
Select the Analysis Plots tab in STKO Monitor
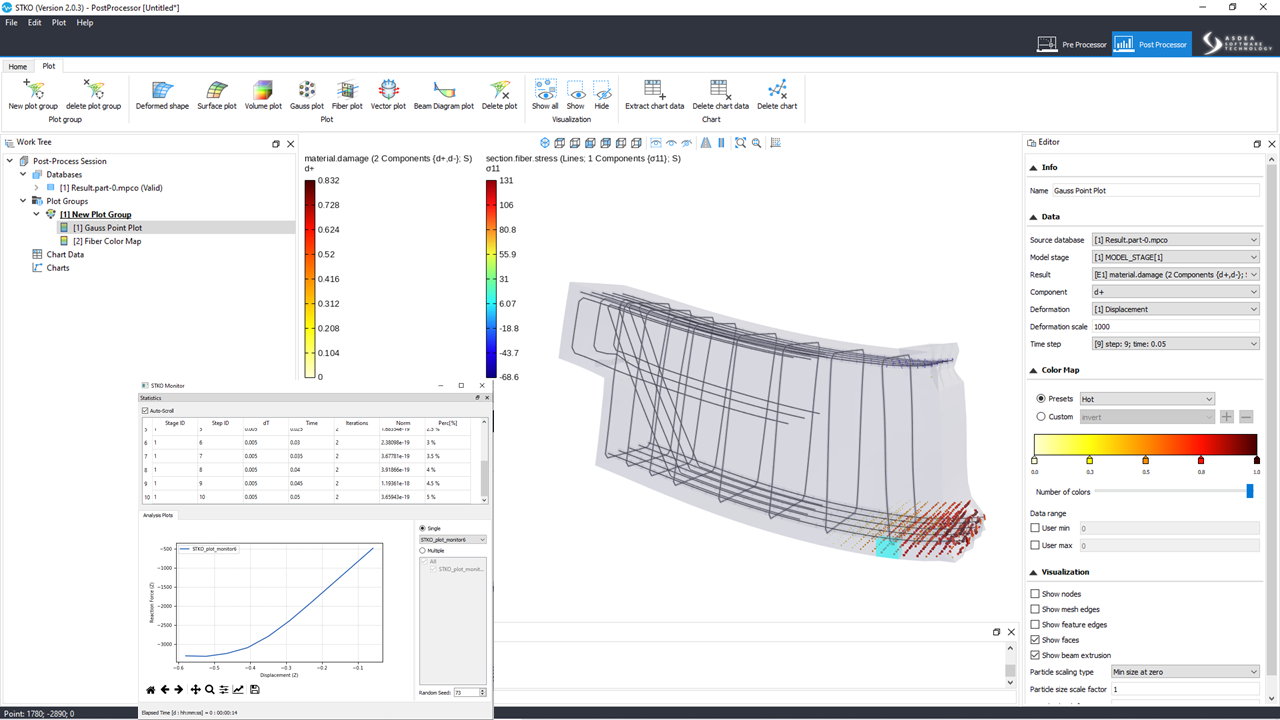coord(158,515)
